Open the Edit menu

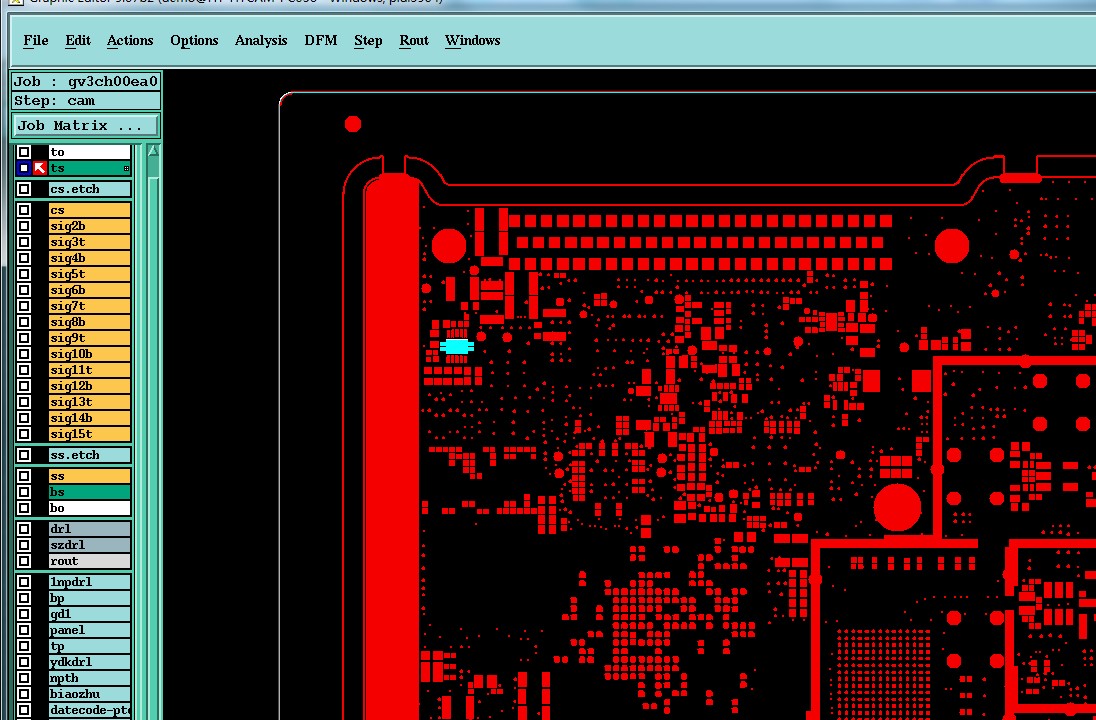(78, 41)
